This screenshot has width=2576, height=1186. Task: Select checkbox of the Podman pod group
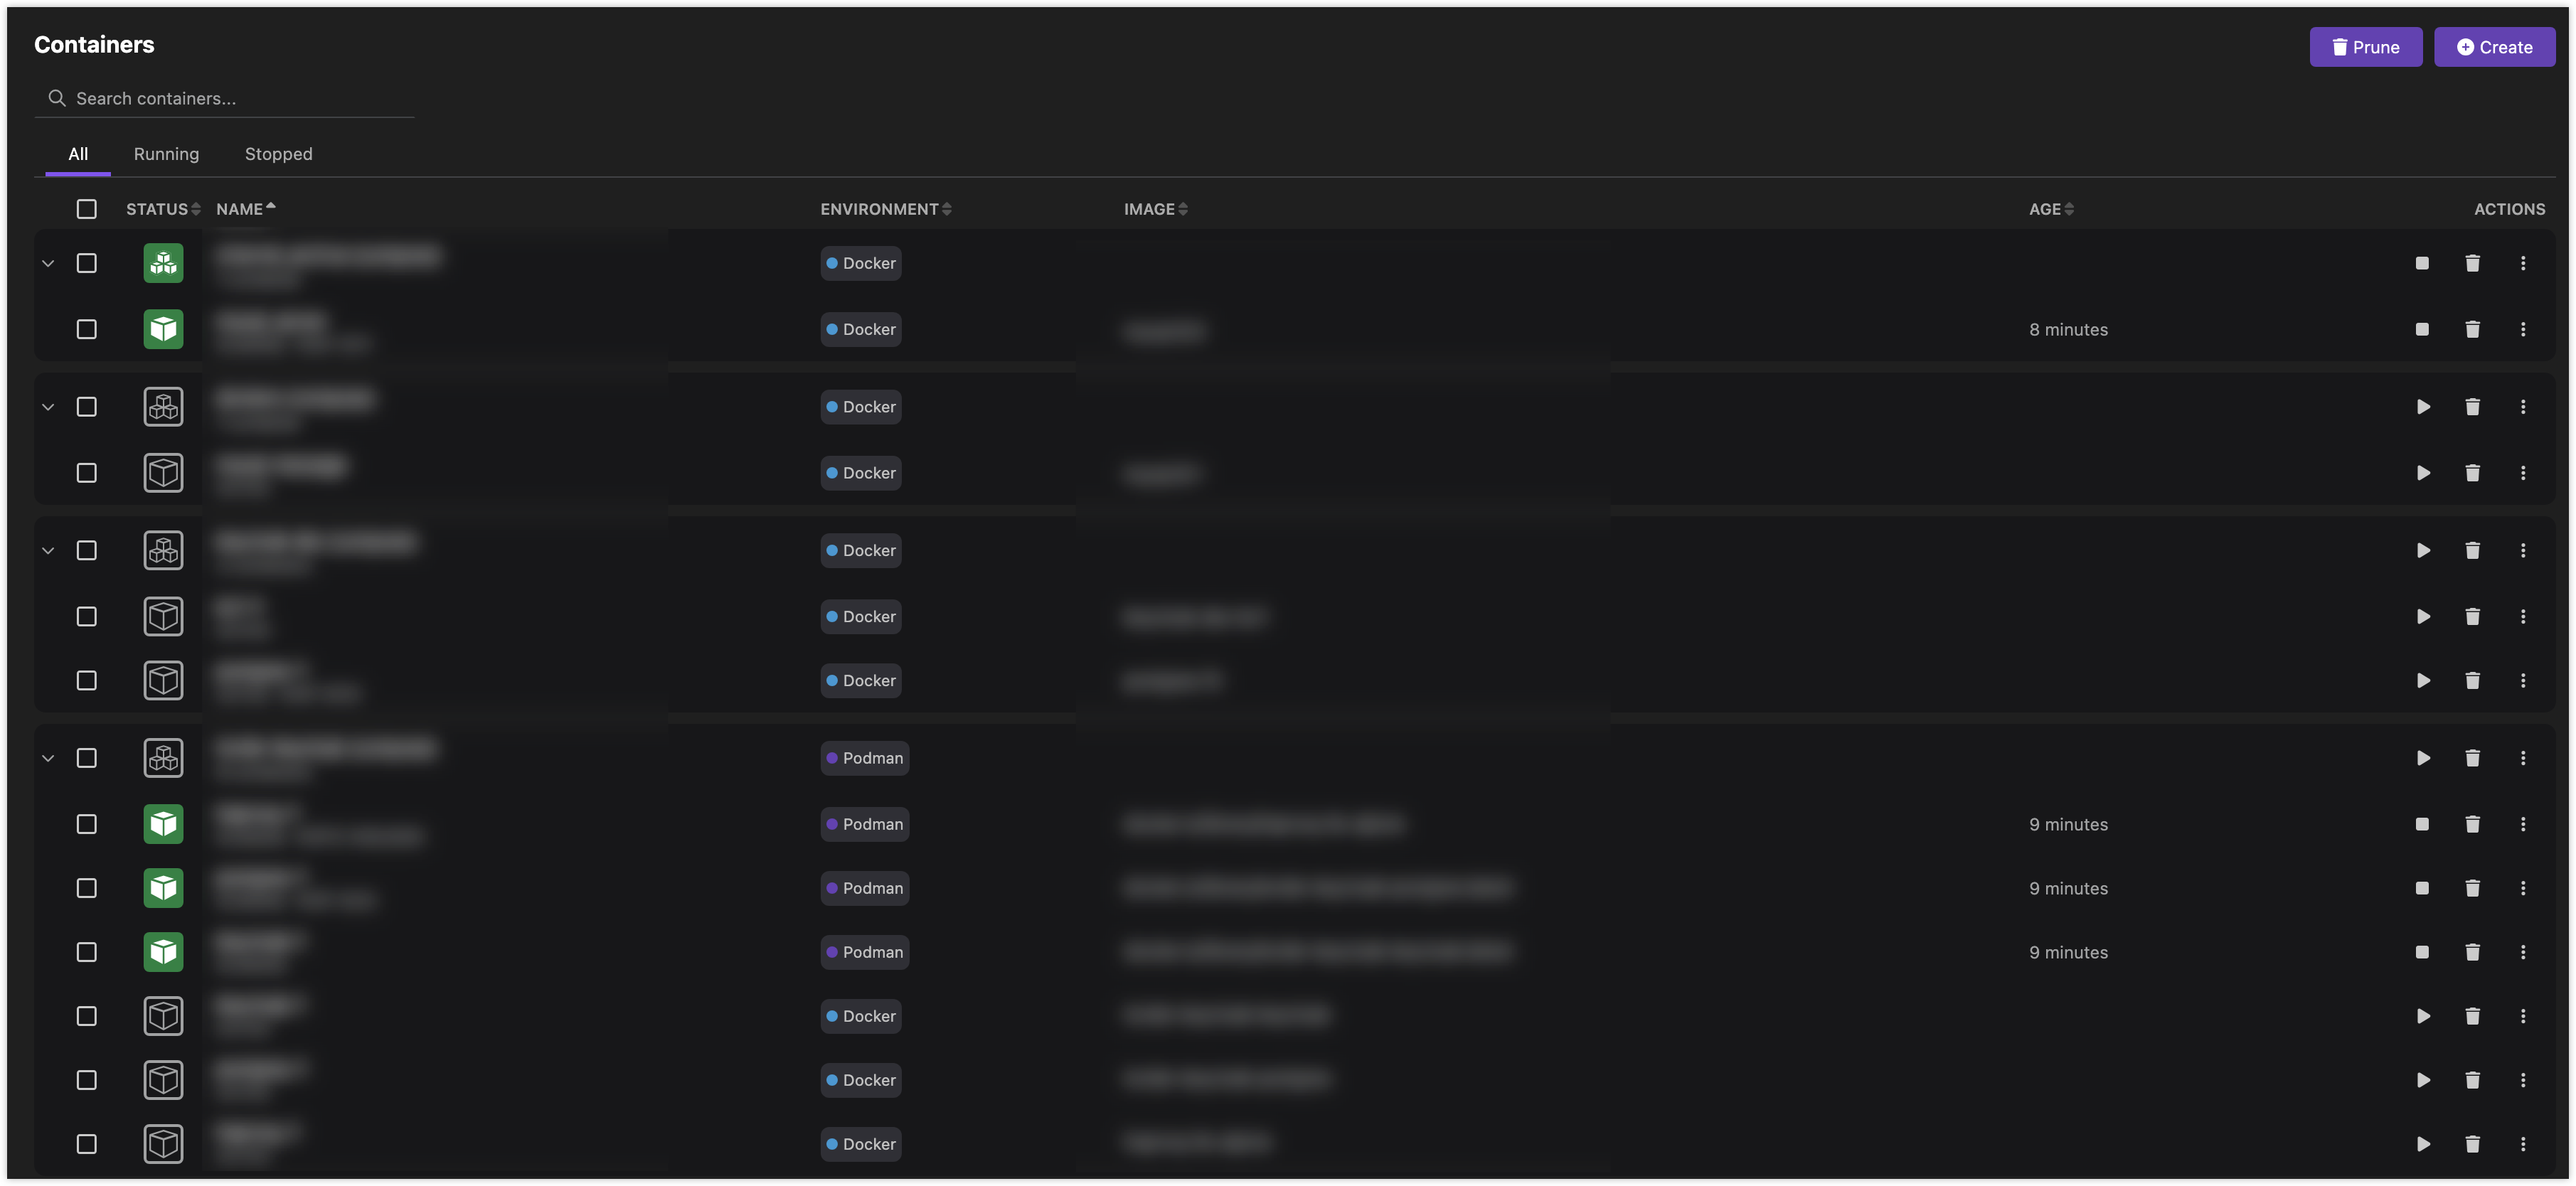pos(87,758)
